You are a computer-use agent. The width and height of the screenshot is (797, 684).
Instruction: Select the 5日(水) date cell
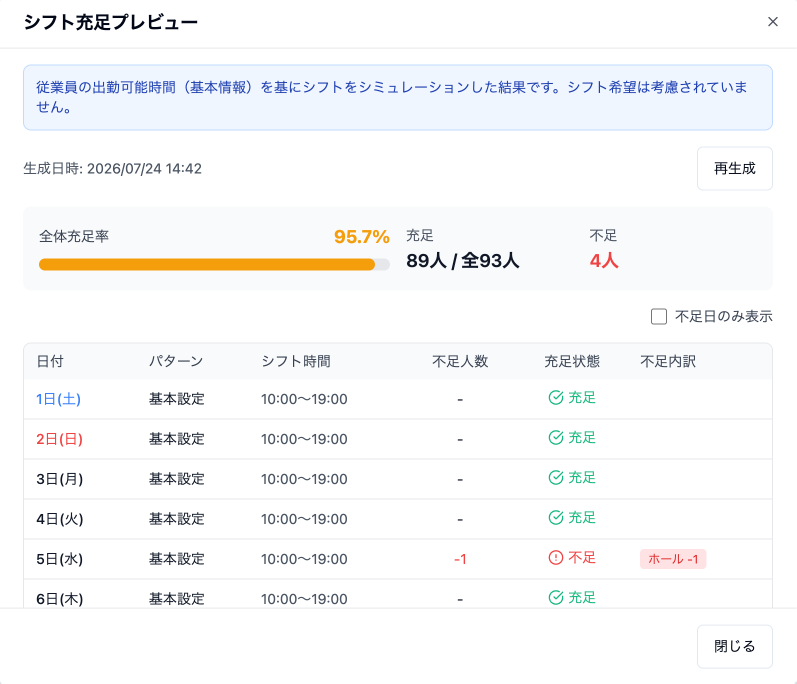coord(59,559)
